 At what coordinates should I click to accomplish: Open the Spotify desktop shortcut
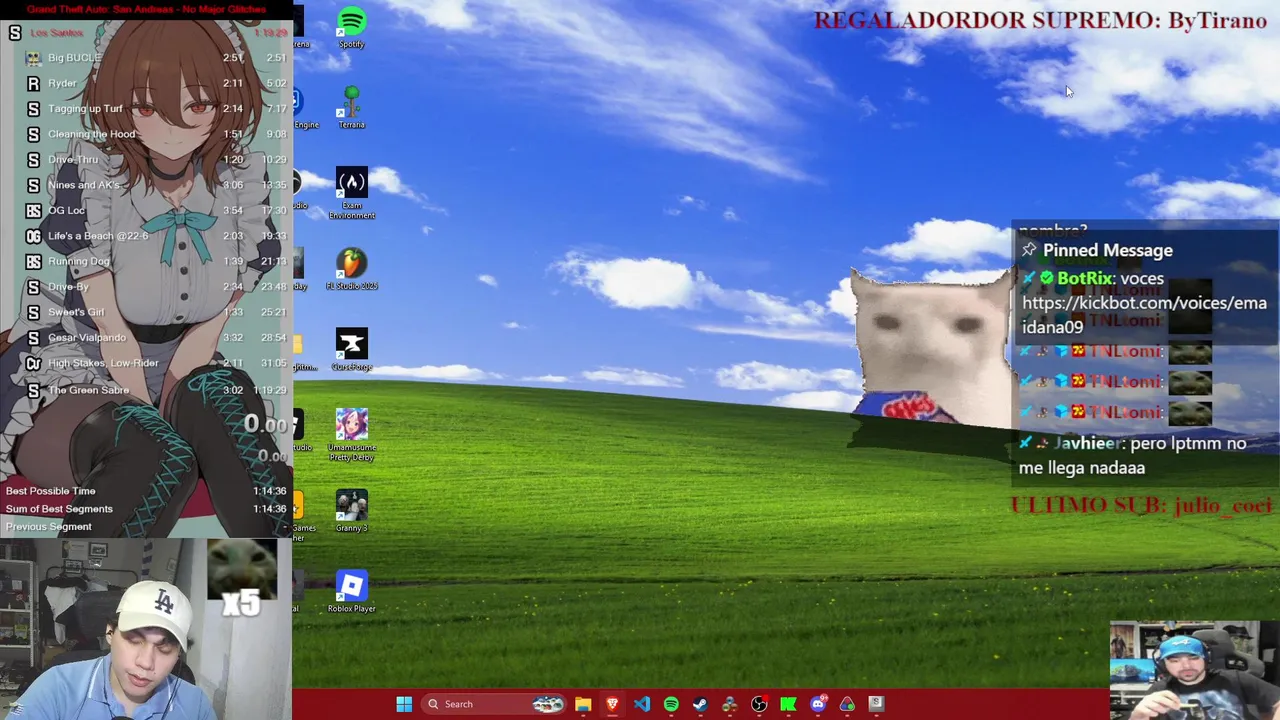351,27
